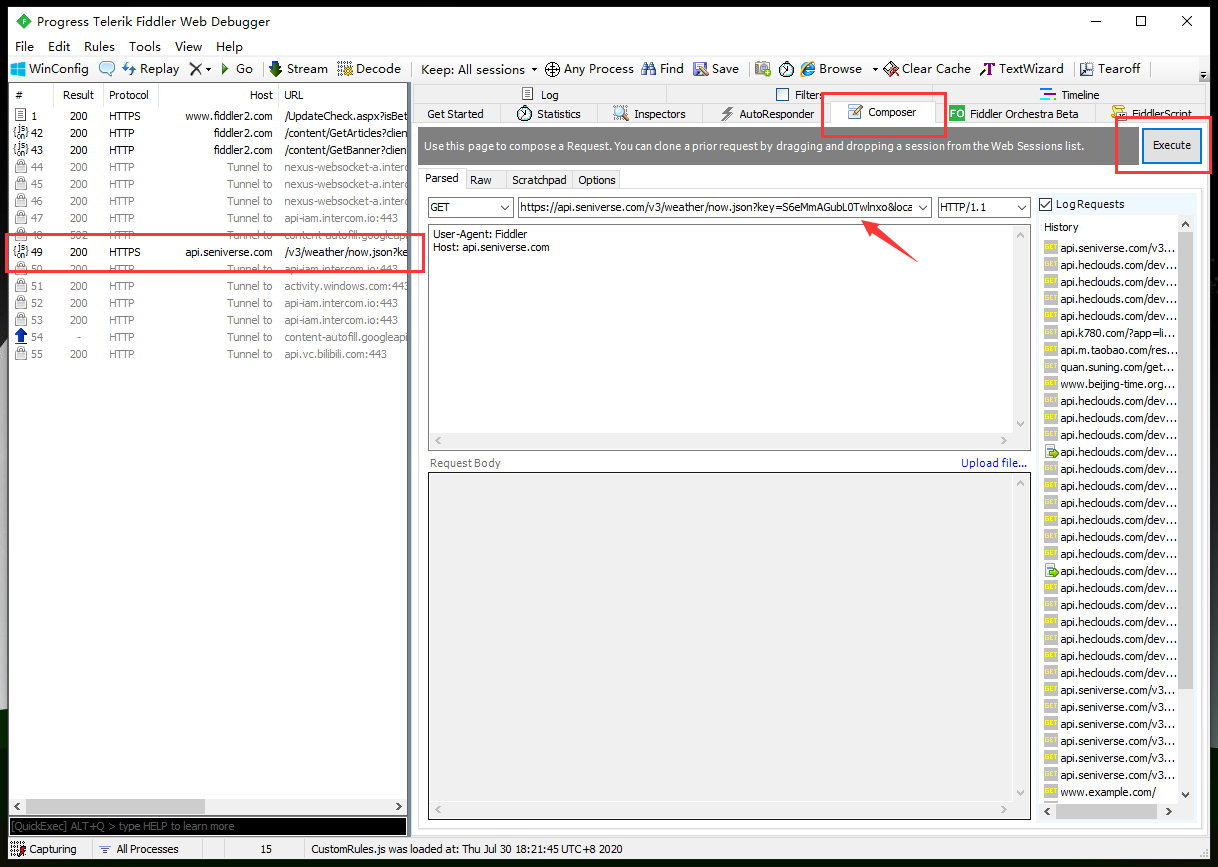Open the Tools menu
1218x867 pixels.
click(x=144, y=46)
